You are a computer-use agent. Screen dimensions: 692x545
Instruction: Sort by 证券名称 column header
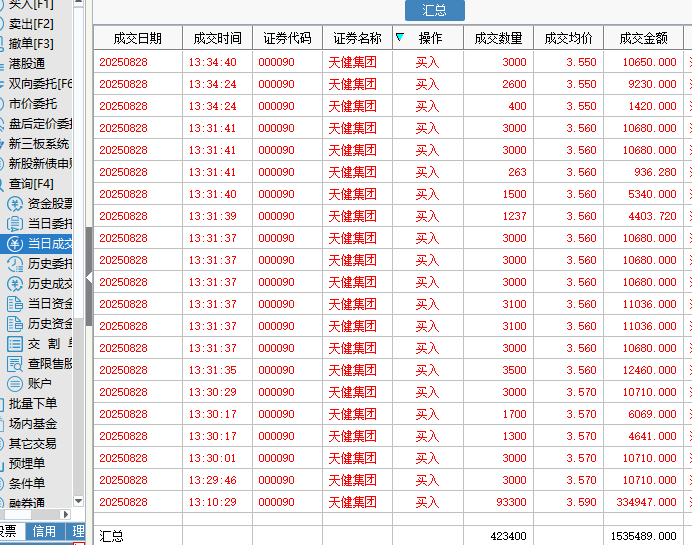357,38
